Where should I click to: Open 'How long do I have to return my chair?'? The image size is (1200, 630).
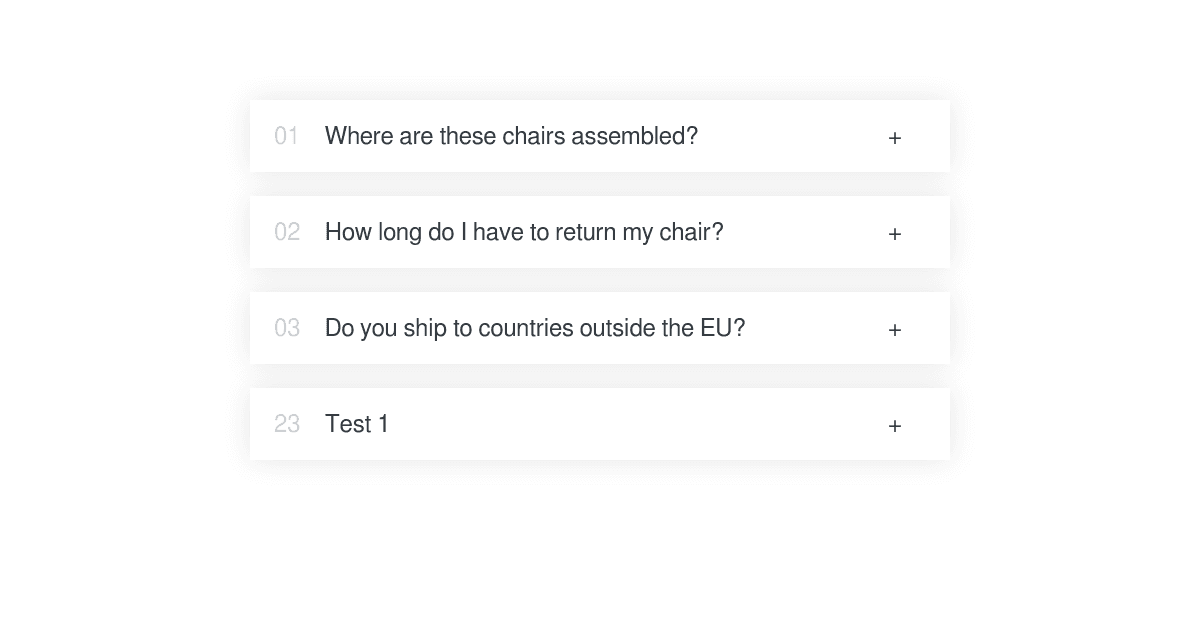point(524,232)
